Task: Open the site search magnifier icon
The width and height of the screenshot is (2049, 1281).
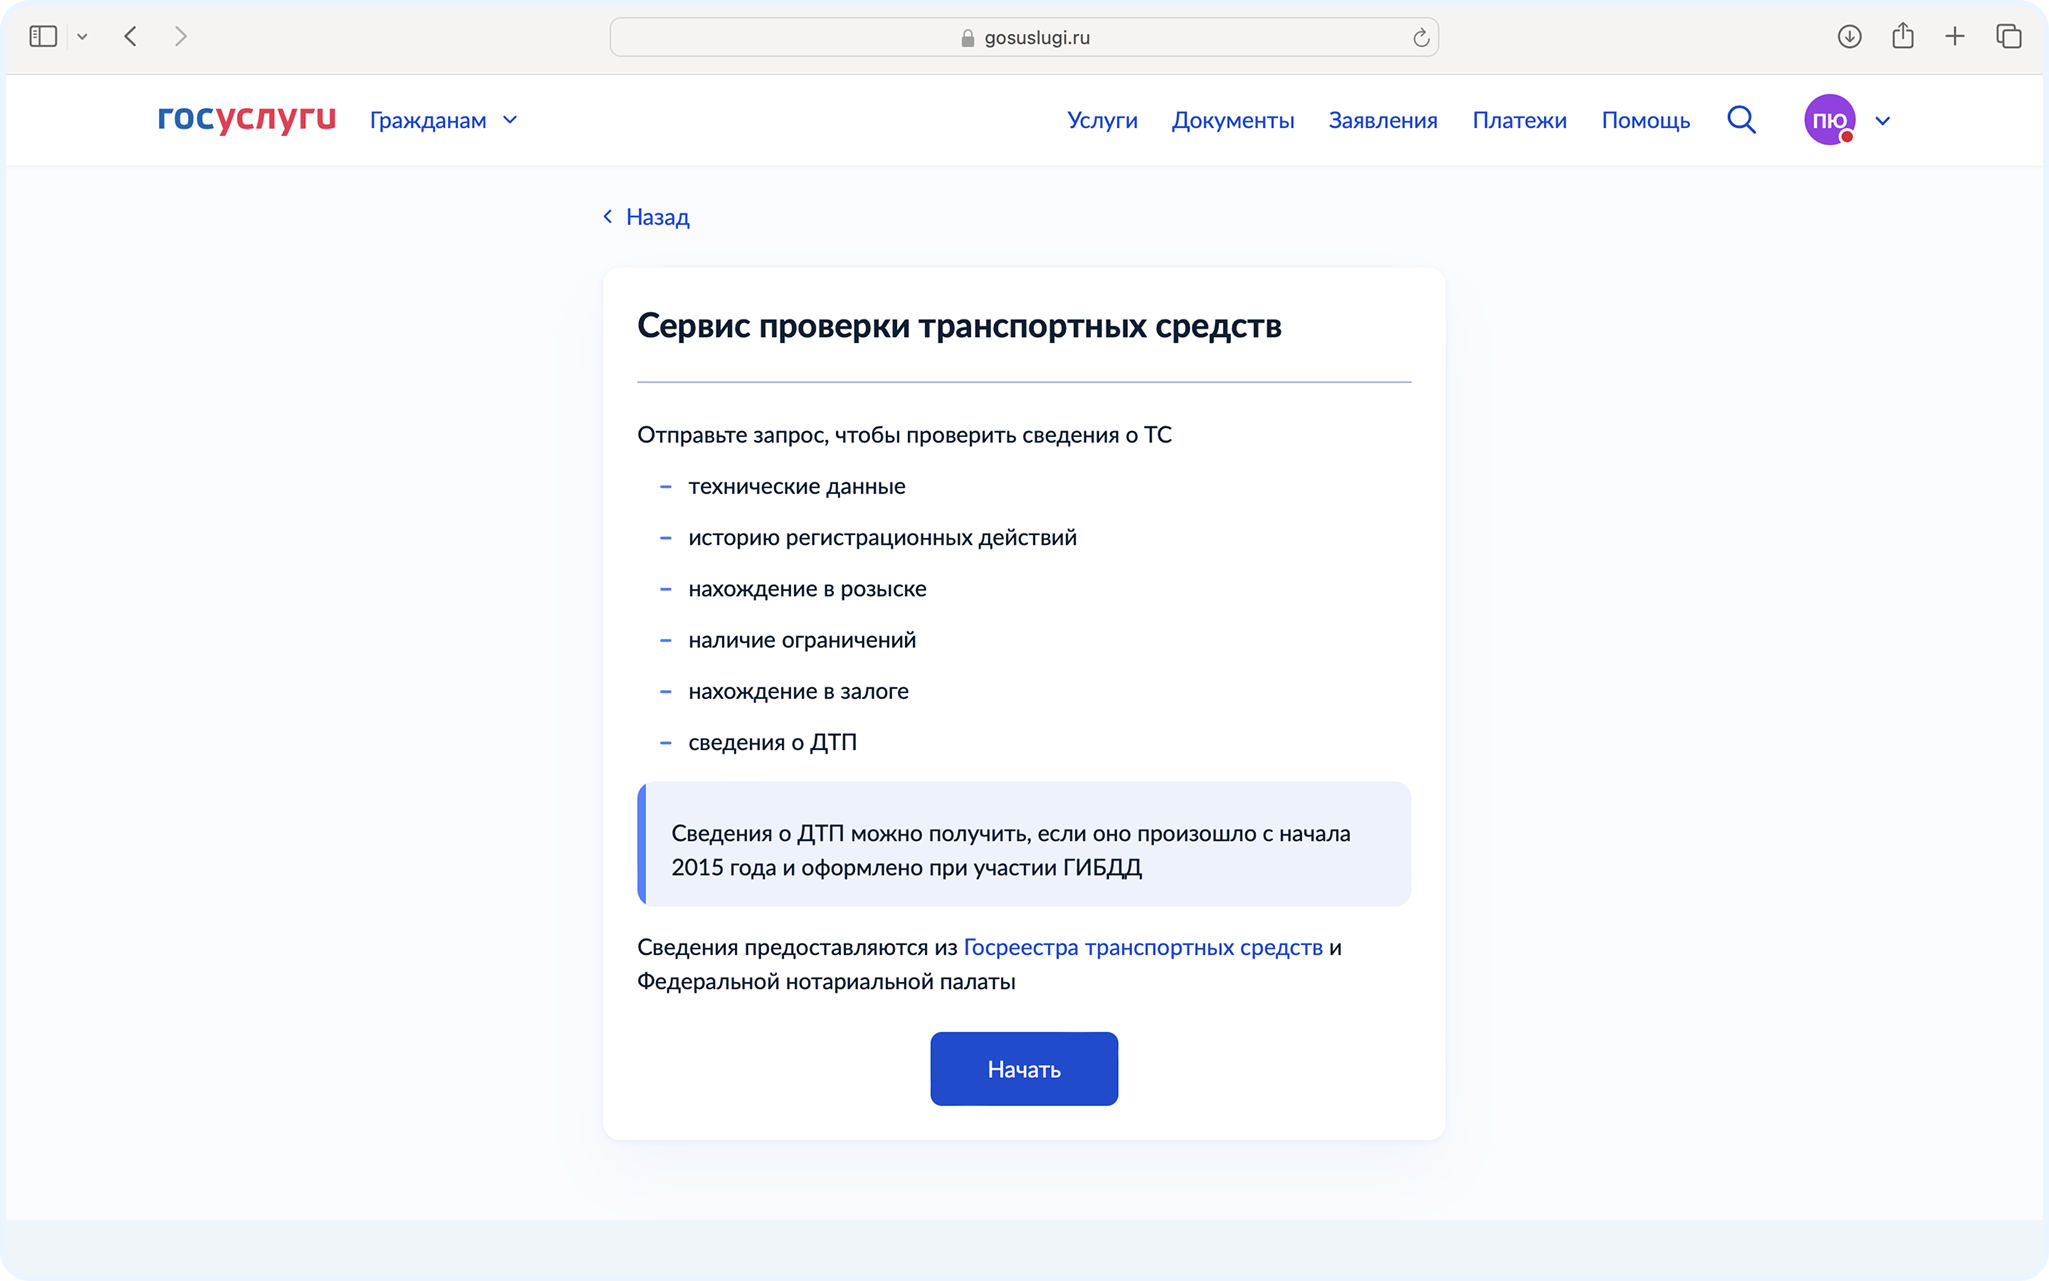Action: (x=1741, y=120)
